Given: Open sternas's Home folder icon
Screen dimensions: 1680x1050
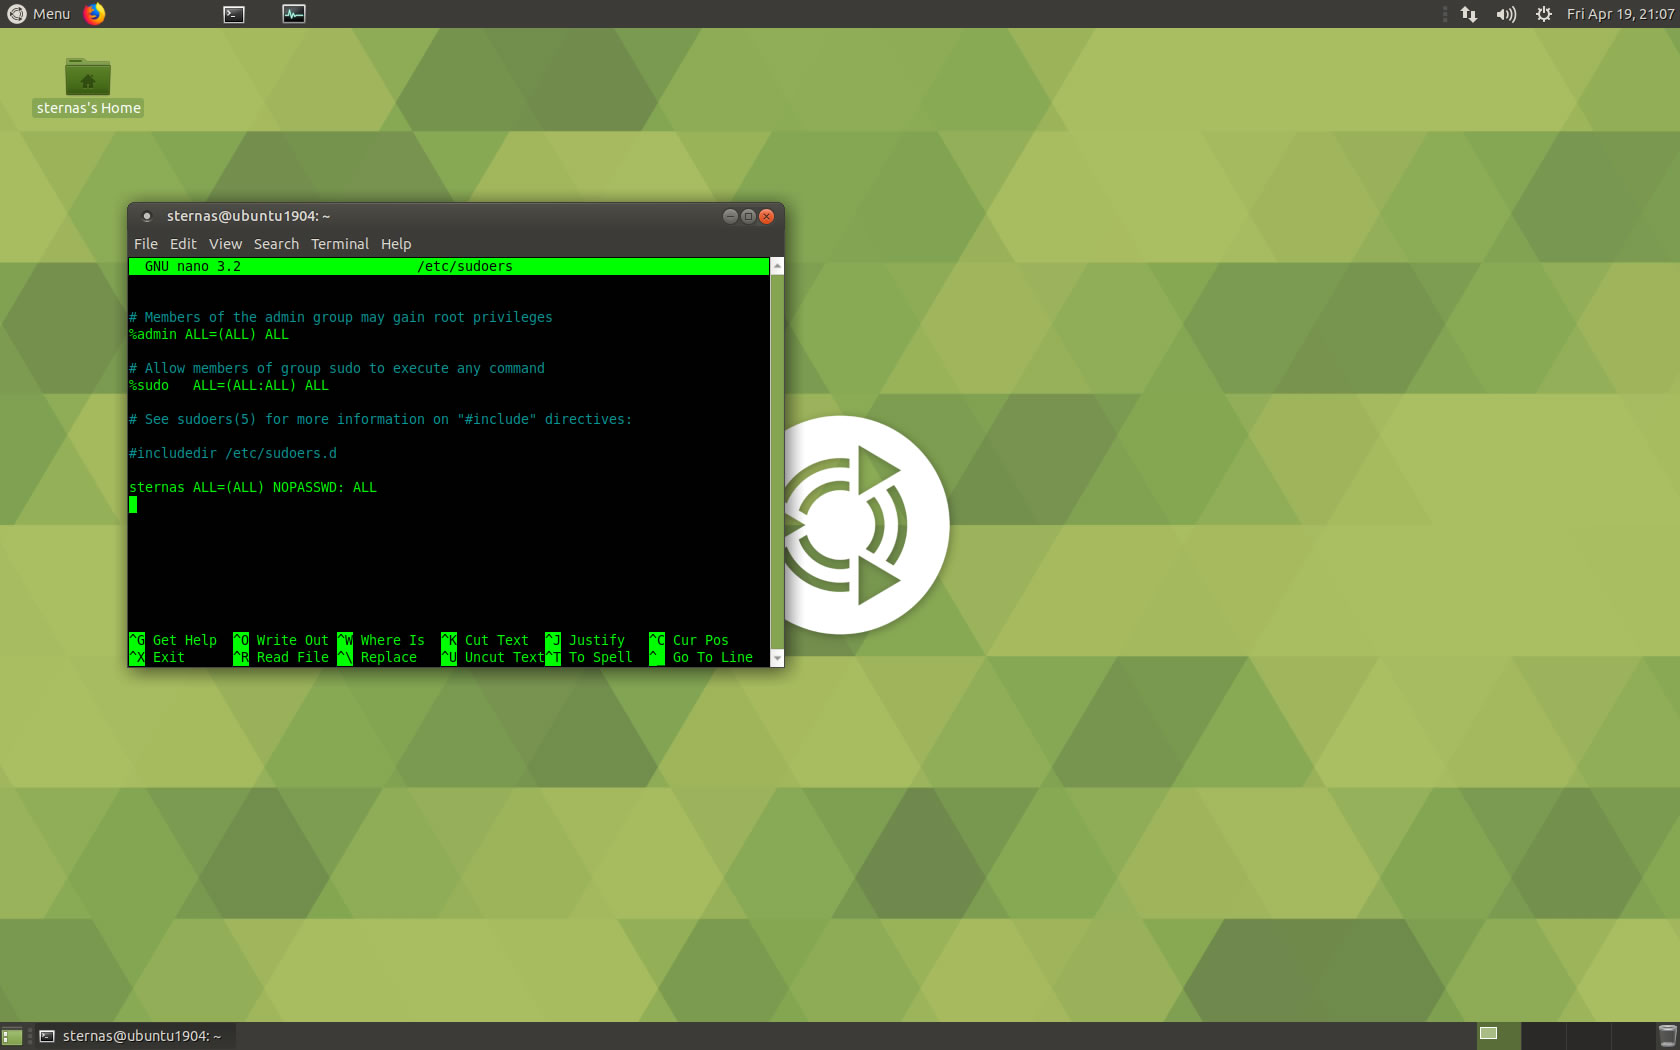Looking at the screenshot, I should (88, 87).
